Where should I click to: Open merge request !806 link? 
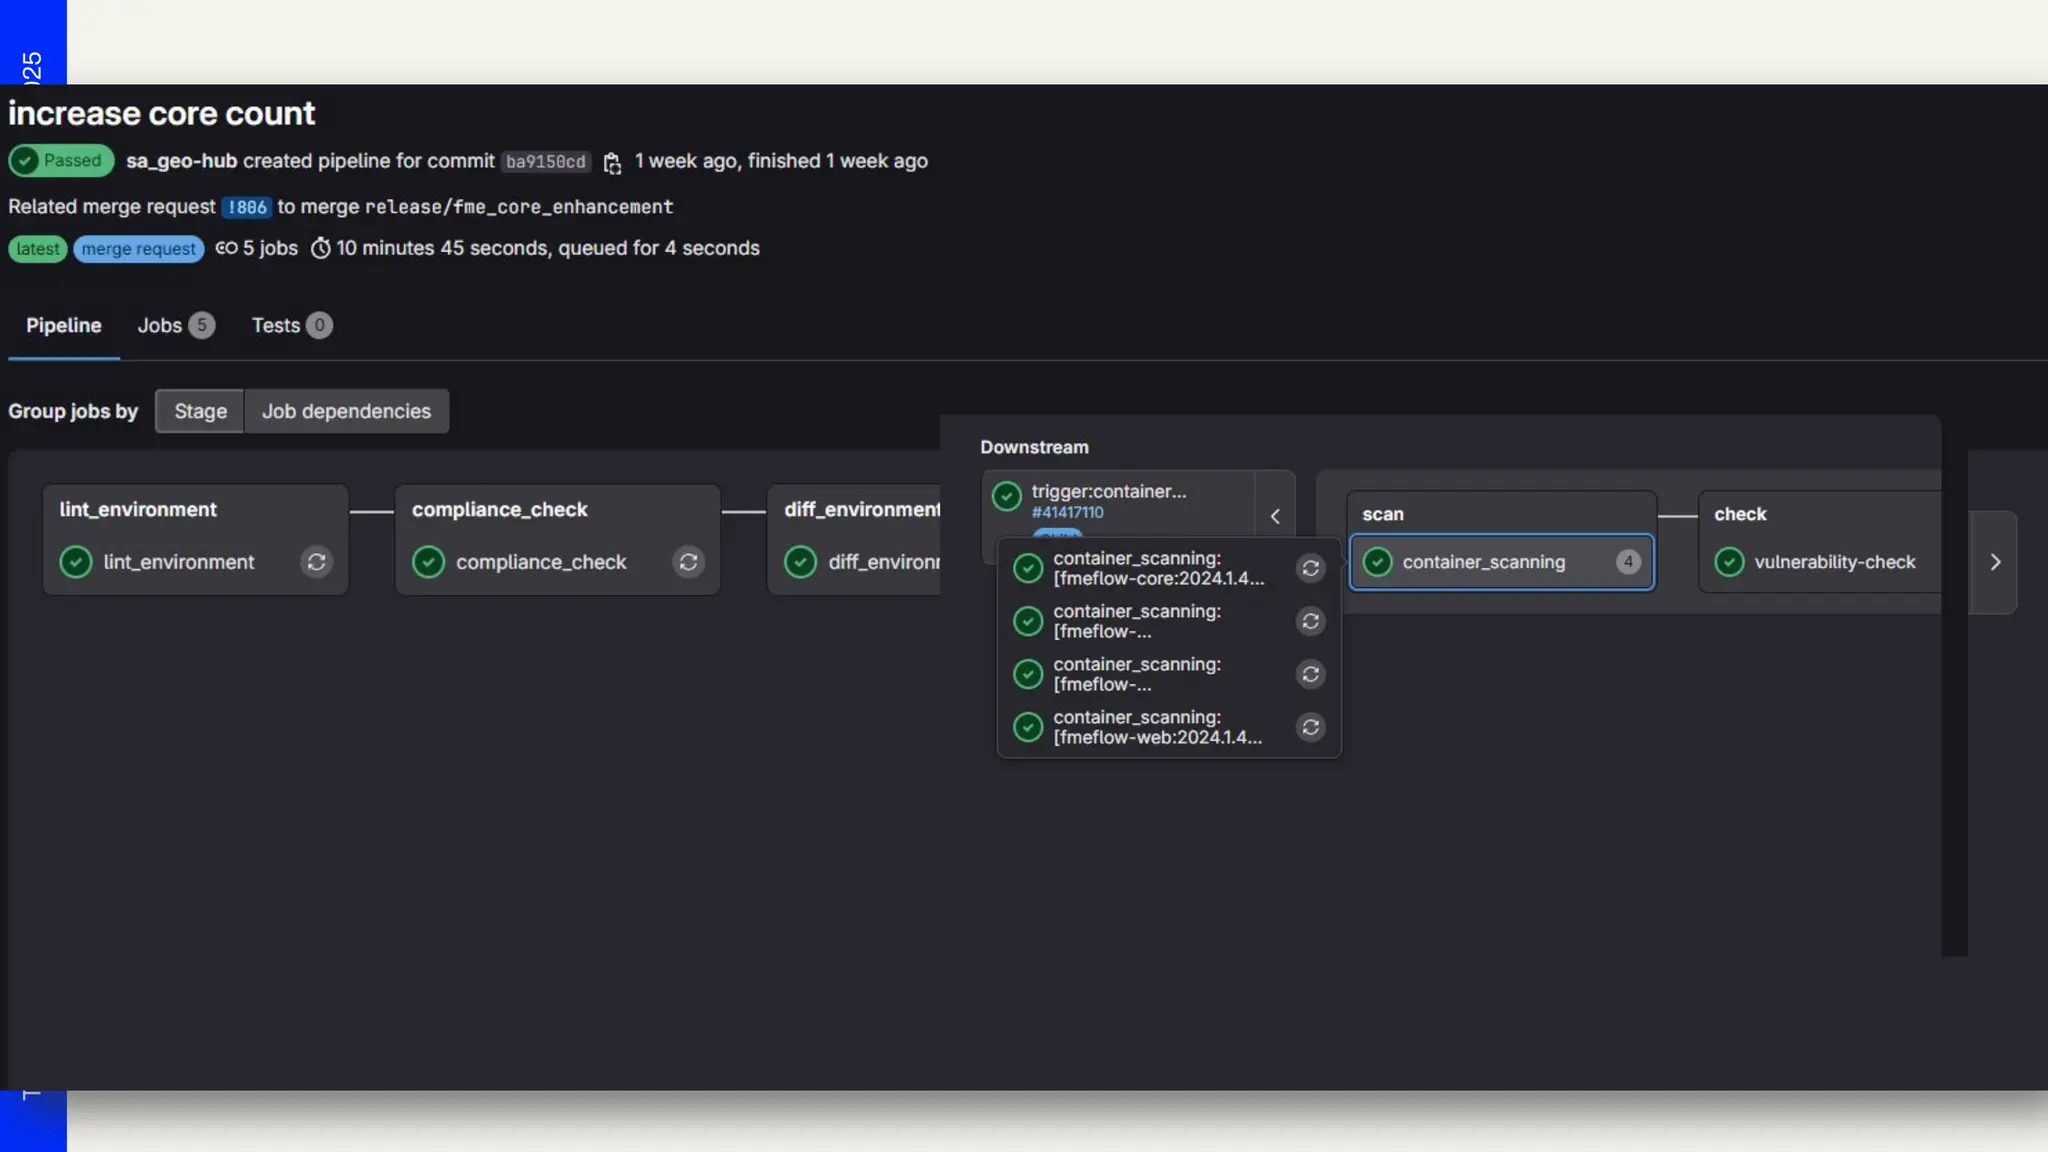tap(246, 207)
